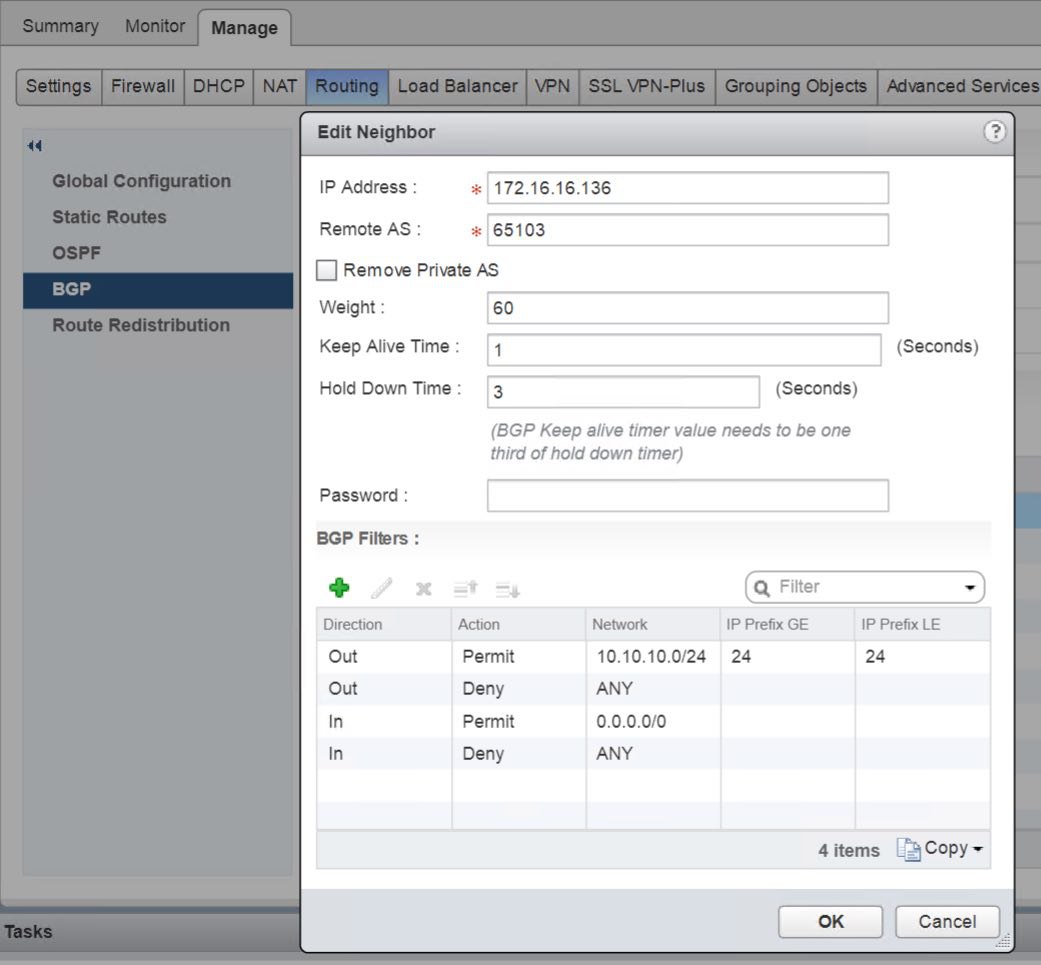This screenshot has width=1041, height=965.
Task: Click the edit pencil icon in BGP Filters
Action: (382, 588)
